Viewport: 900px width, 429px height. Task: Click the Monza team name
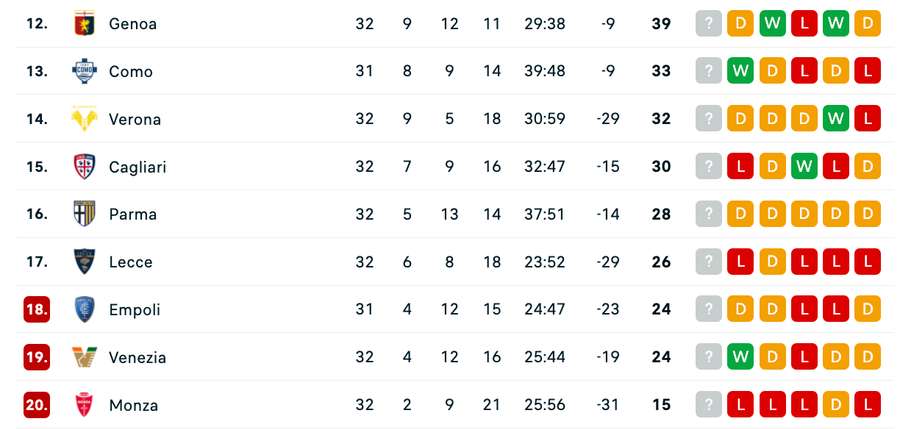tap(133, 405)
